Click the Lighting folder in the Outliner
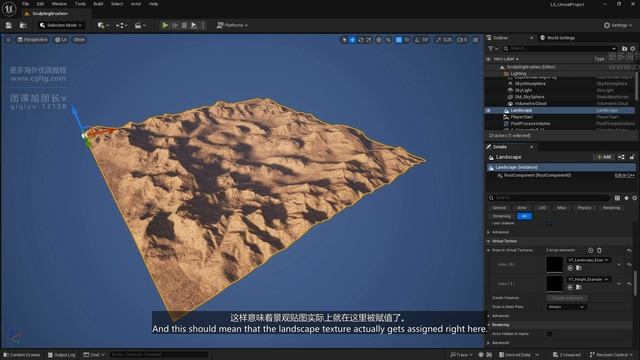Viewport: 640px width, 360px height. point(518,73)
